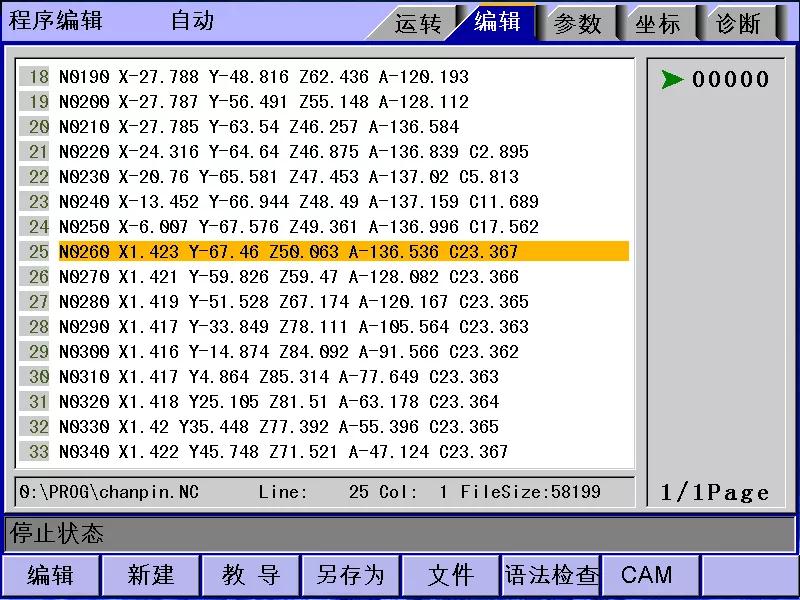Open the 教导 (Teach) function

pos(250,575)
